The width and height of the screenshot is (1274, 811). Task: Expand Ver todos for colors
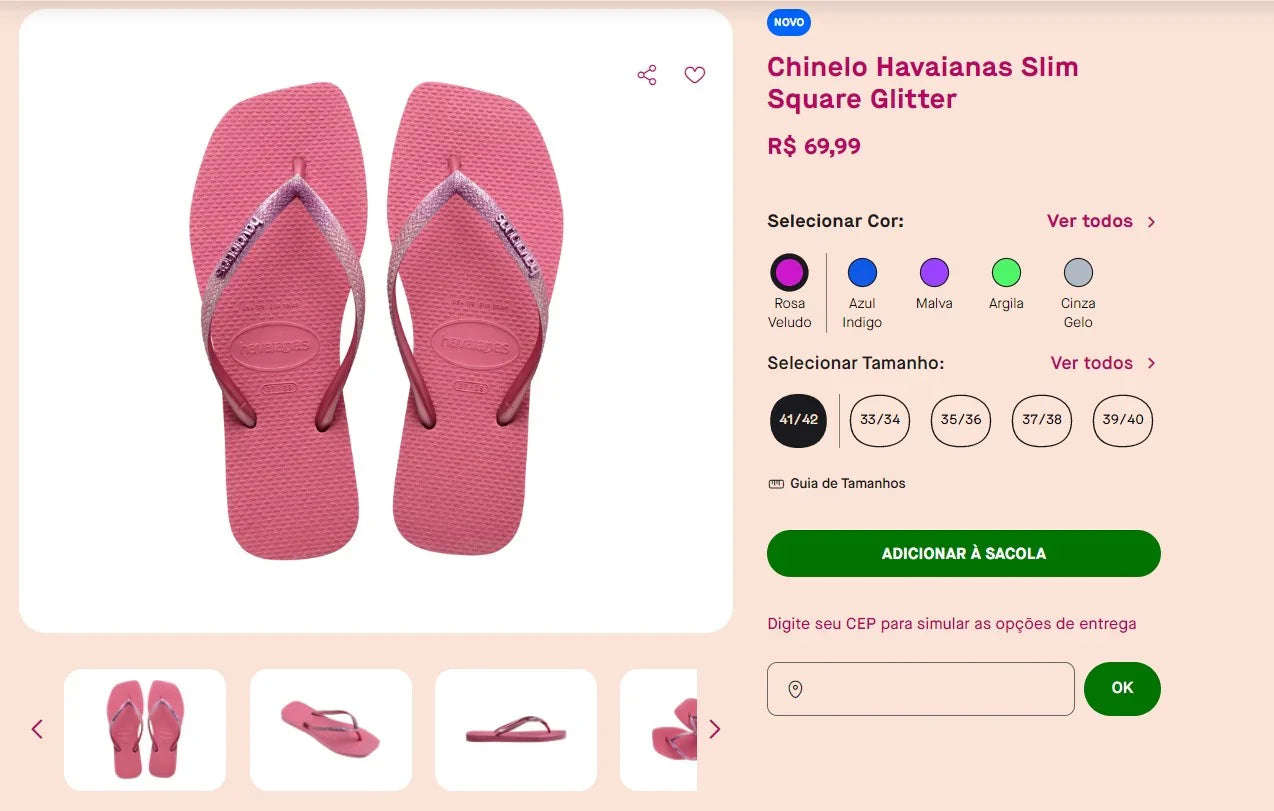coord(1092,221)
